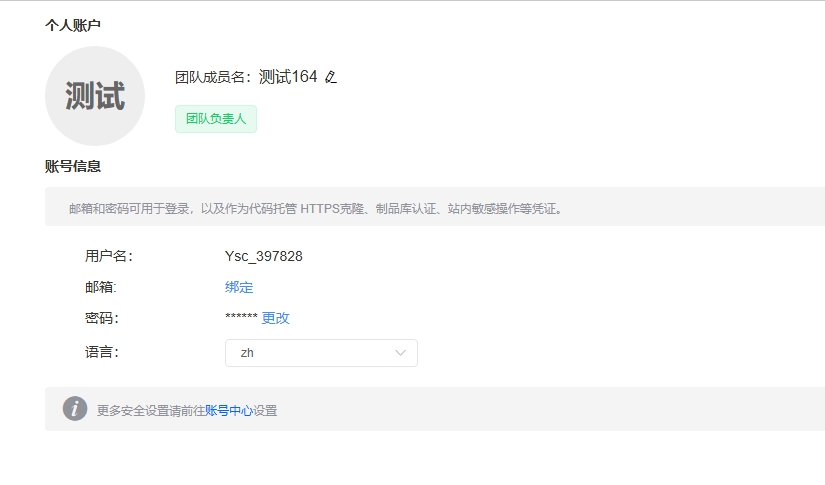
Task: Click 更改 to change the password
Action: [x=275, y=318]
